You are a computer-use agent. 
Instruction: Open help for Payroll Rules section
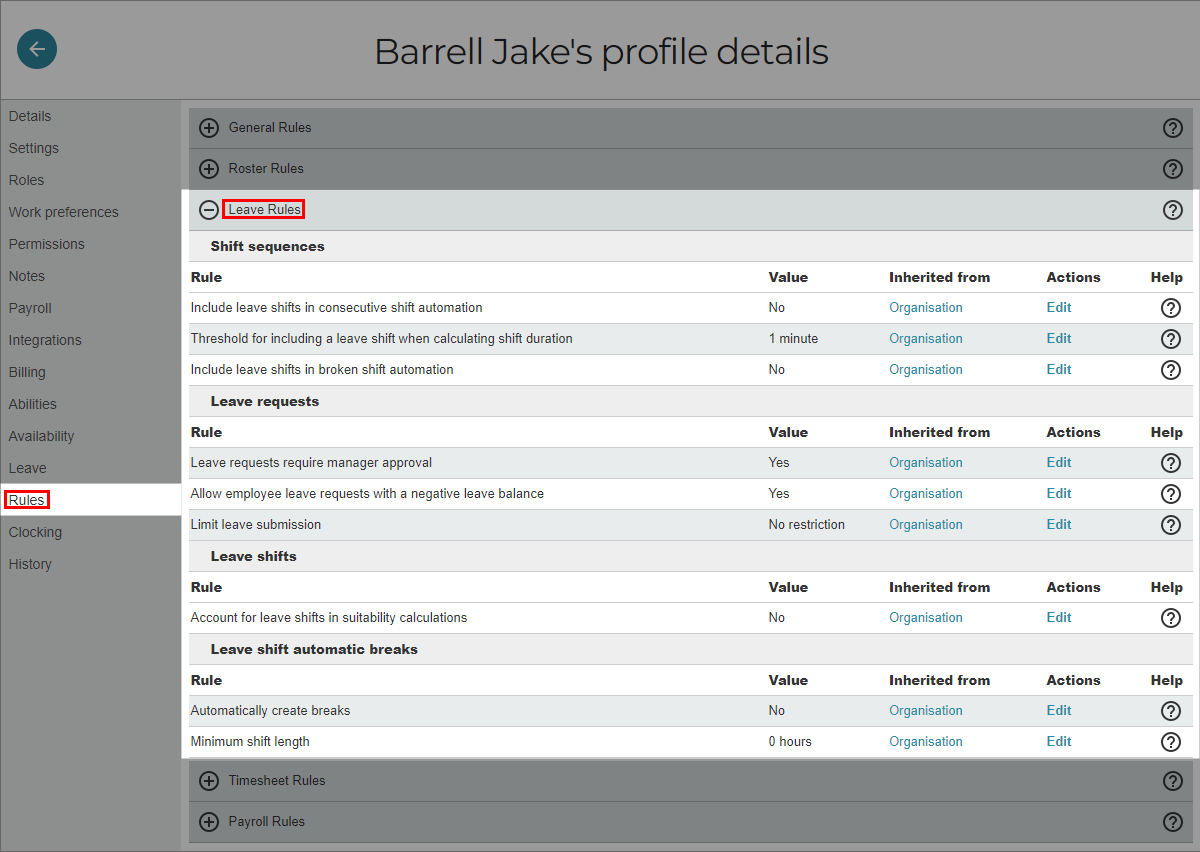[x=1173, y=822]
